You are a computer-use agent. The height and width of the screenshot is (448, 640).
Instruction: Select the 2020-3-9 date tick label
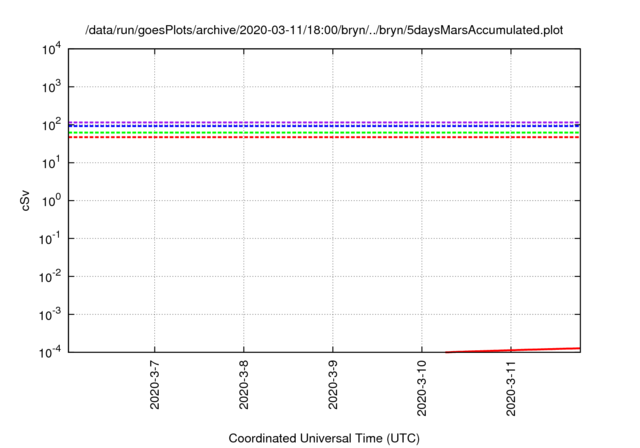click(x=333, y=385)
